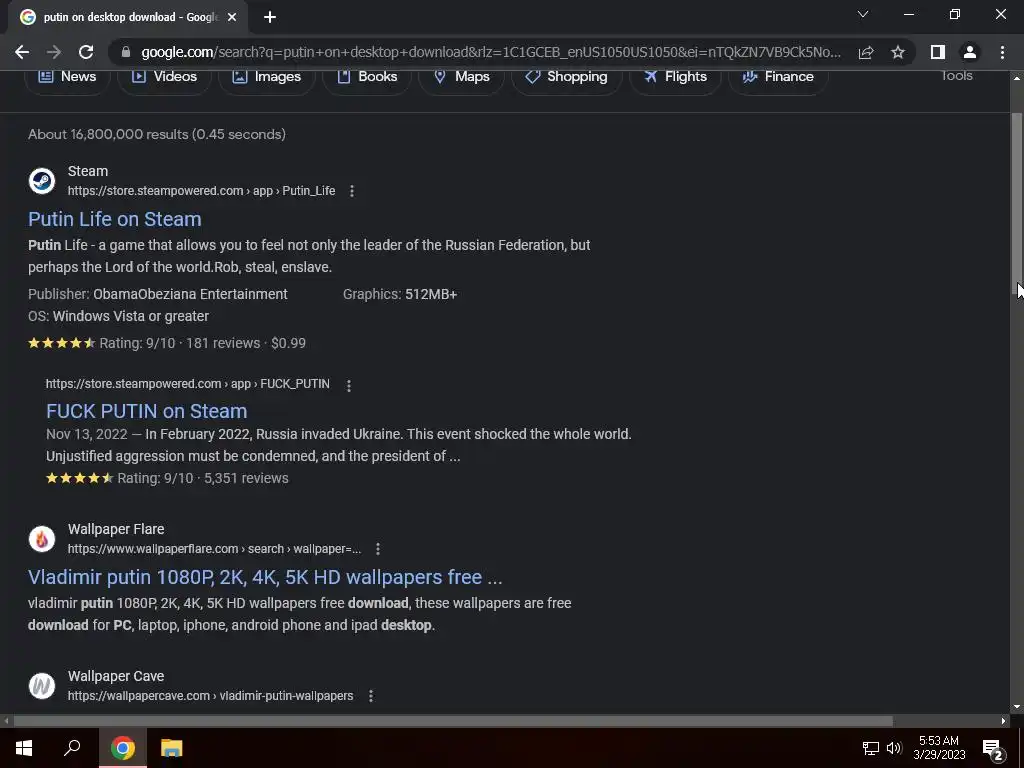1024x768 pixels.
Task: Open the Chrome profile icon
Action: [x=970, y=52]
